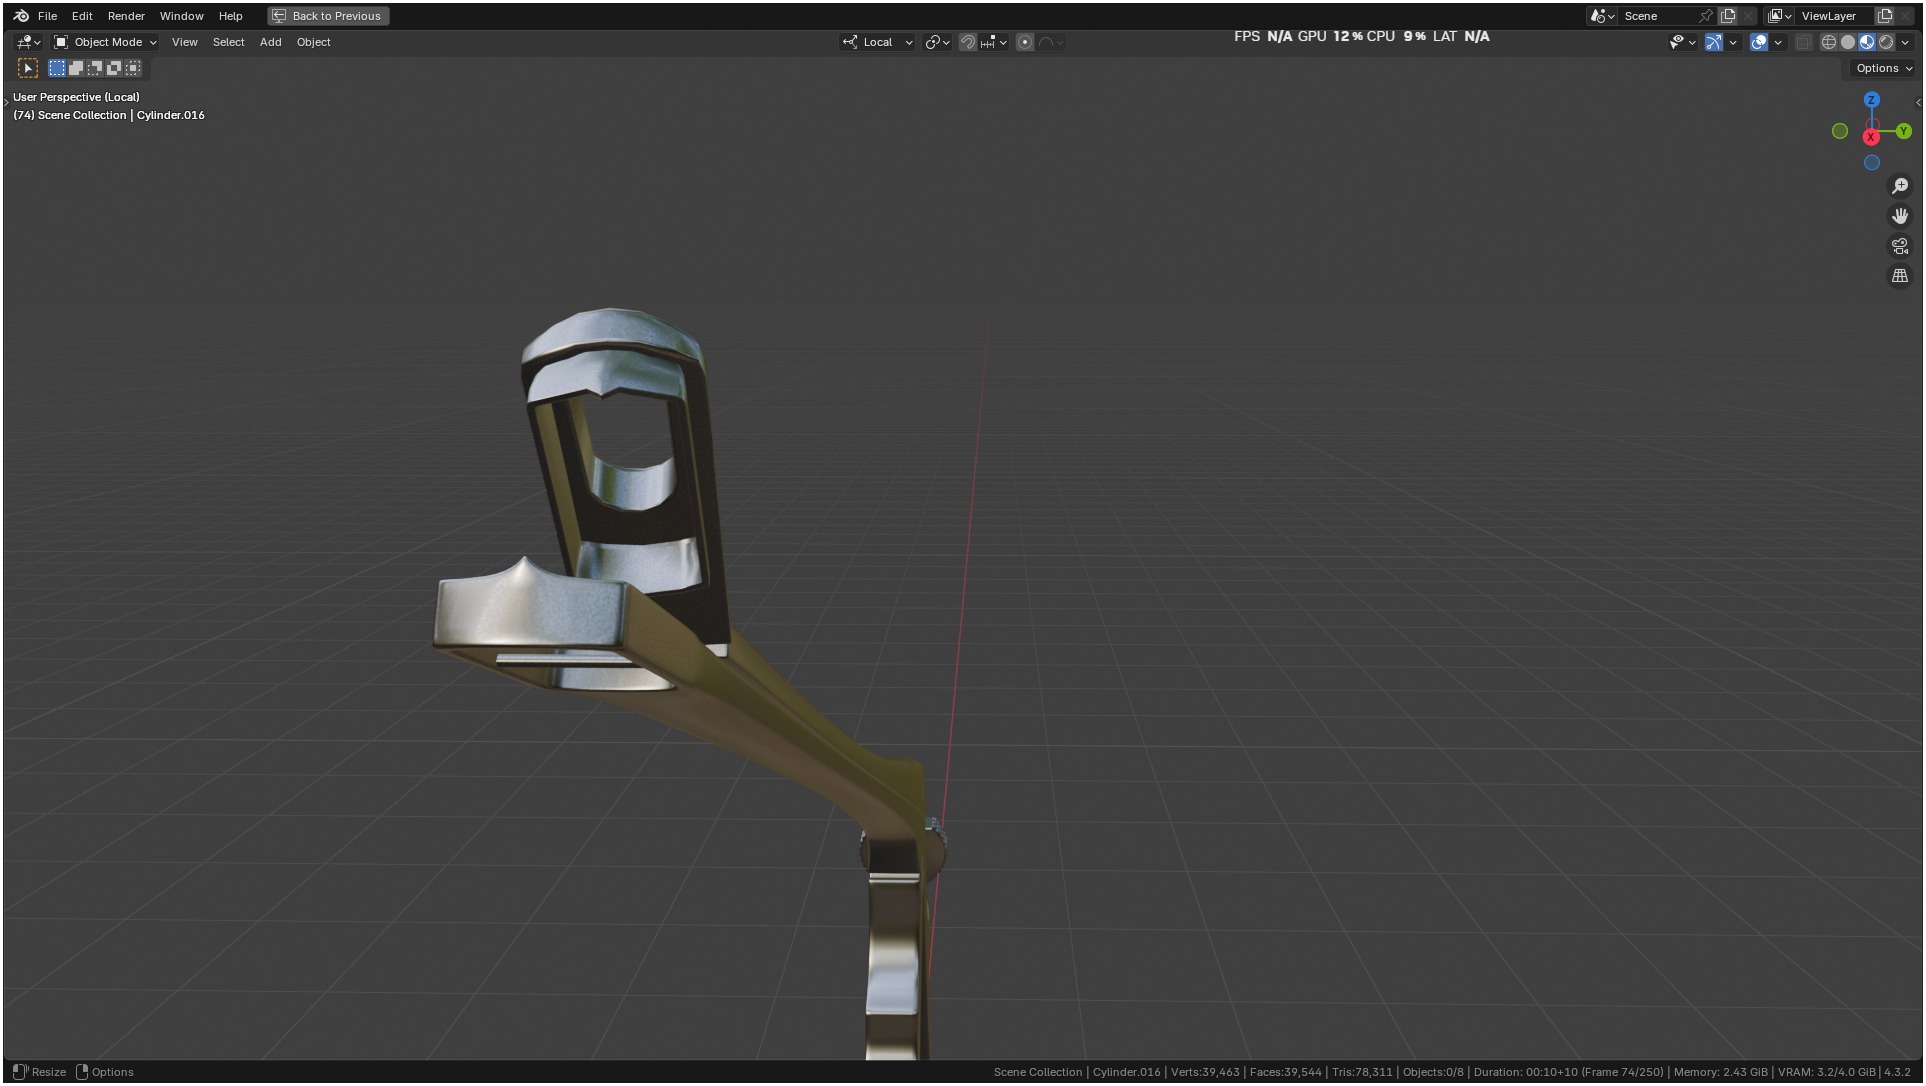
Task: Choose the subtract selection mode icon
Action: (95, 68)
